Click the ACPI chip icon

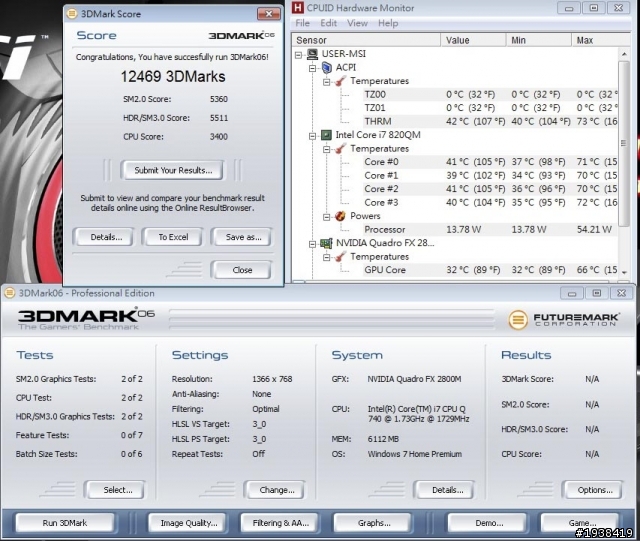pyautogui.click(x=327, y=67)
